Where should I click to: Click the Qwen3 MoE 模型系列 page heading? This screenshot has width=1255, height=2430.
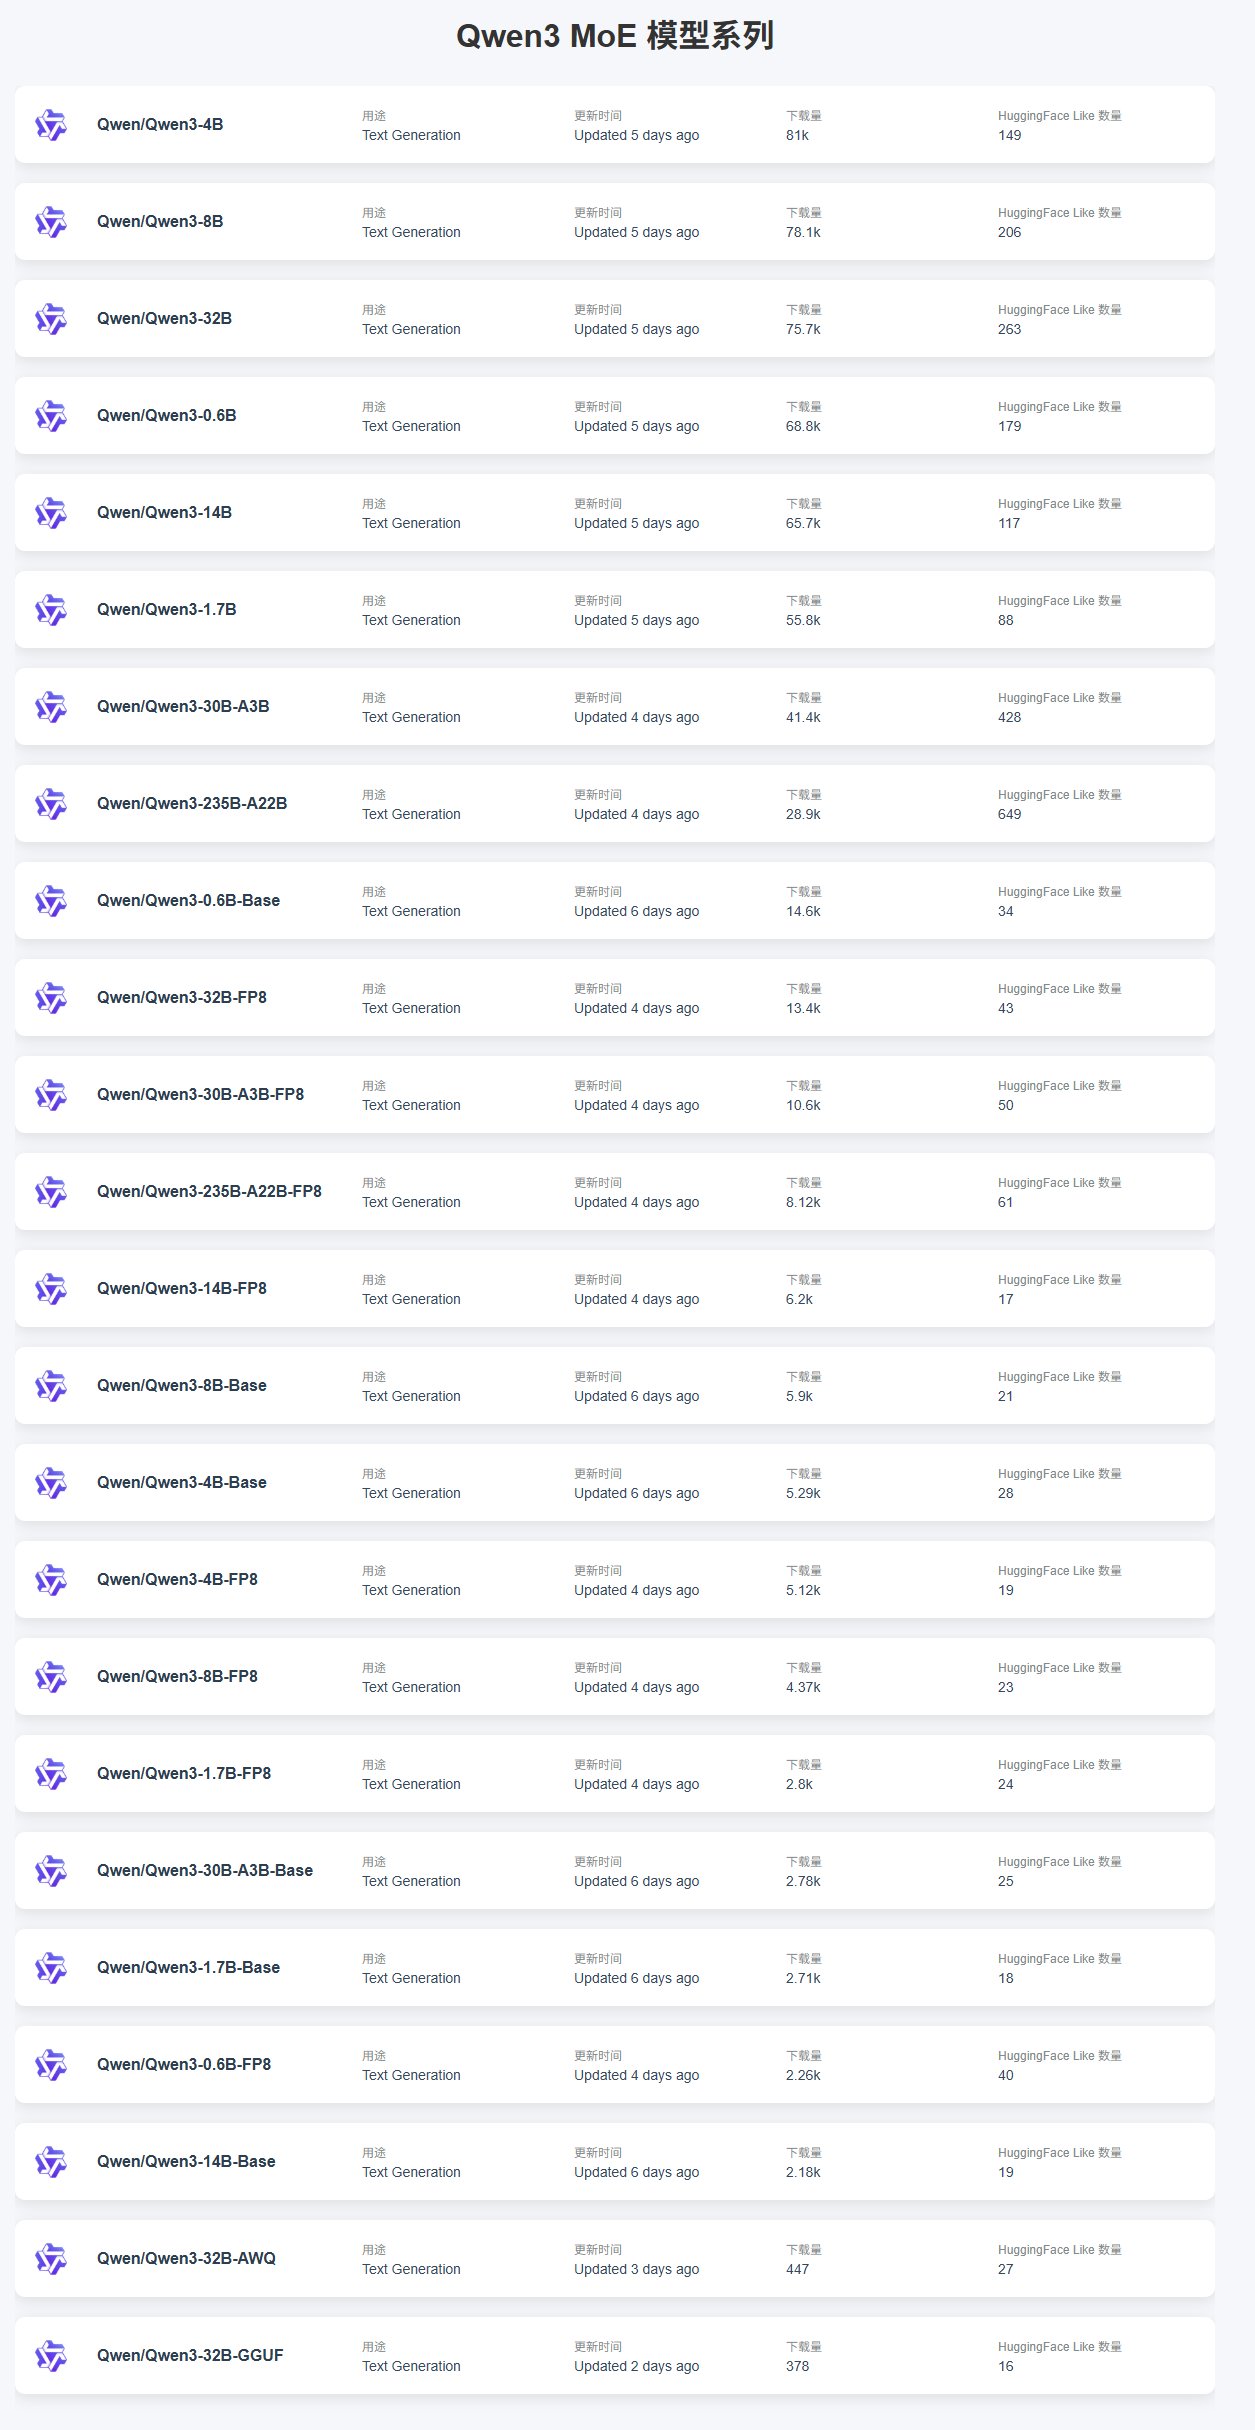(x=615, y=36)
